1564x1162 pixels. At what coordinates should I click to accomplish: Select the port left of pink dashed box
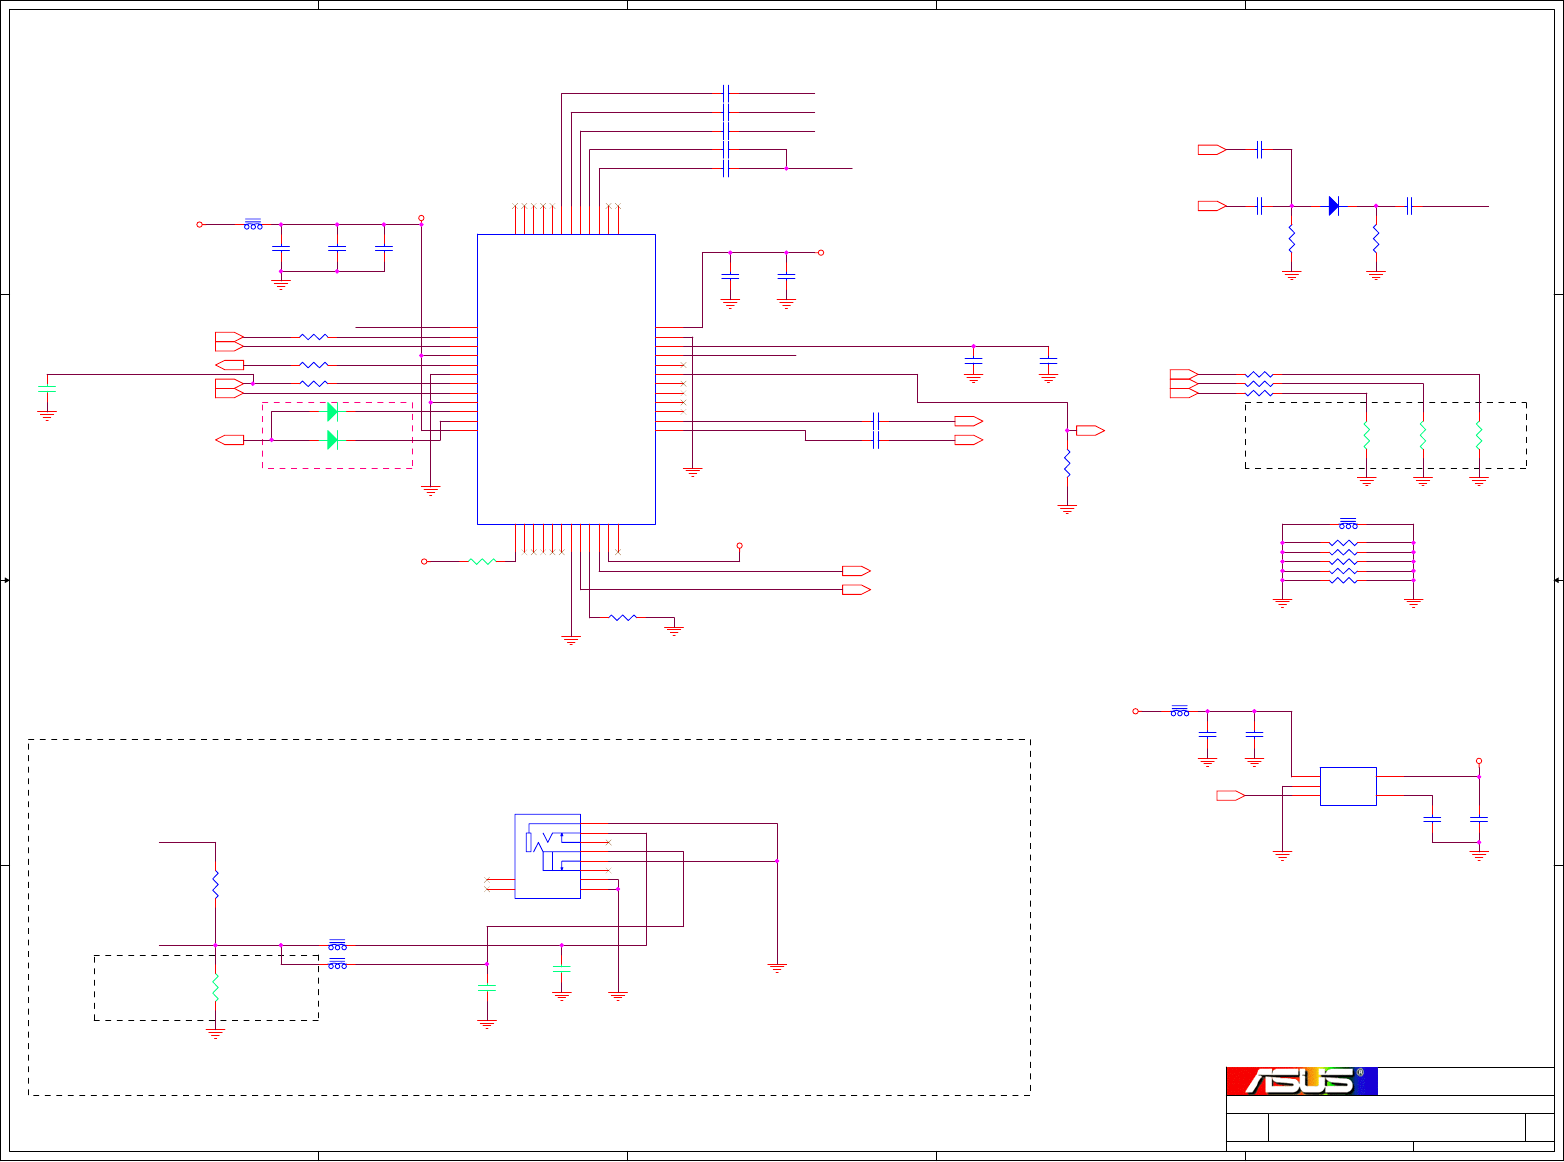[230, 440]
